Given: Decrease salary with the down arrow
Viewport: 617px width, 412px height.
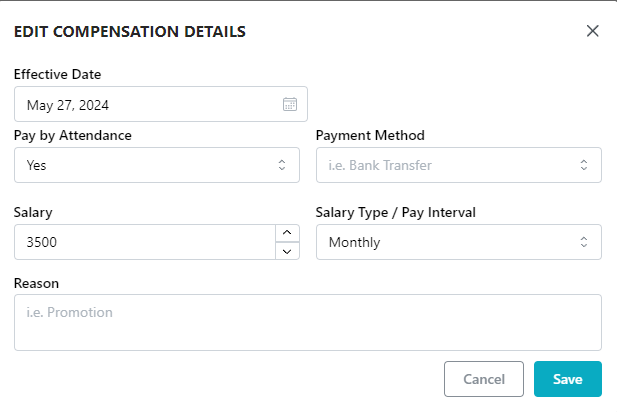Looking at the screenshot, I should [x=286, y=251].
